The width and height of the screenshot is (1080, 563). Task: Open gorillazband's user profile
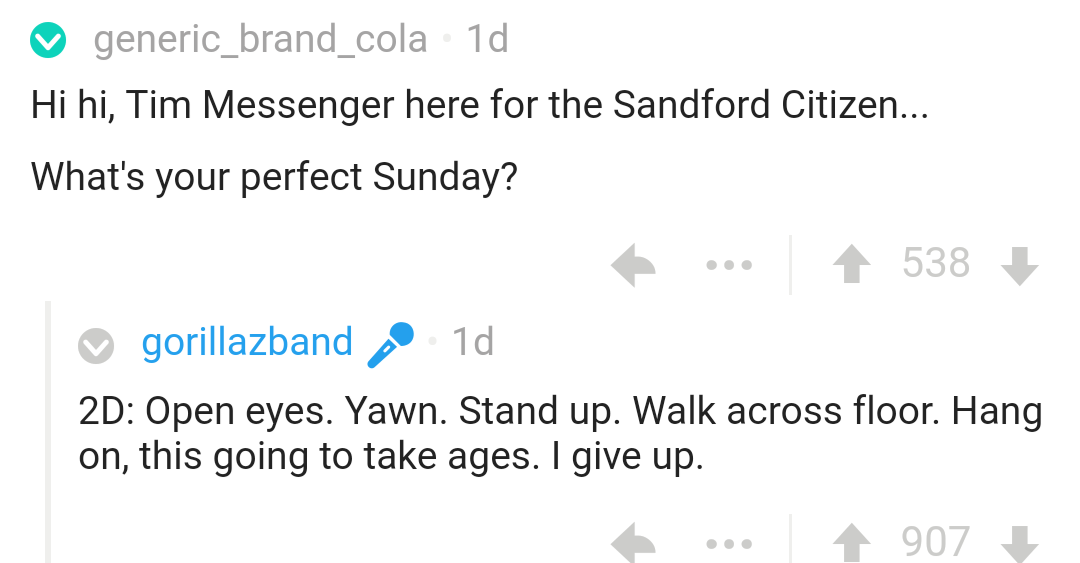(x=247, y=342)
